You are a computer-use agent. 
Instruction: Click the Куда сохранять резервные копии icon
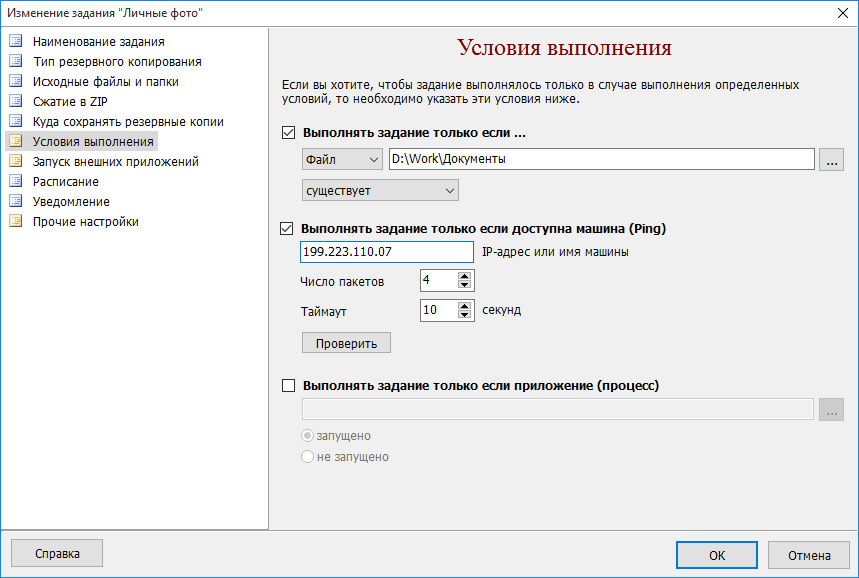[x=15, y=122]
